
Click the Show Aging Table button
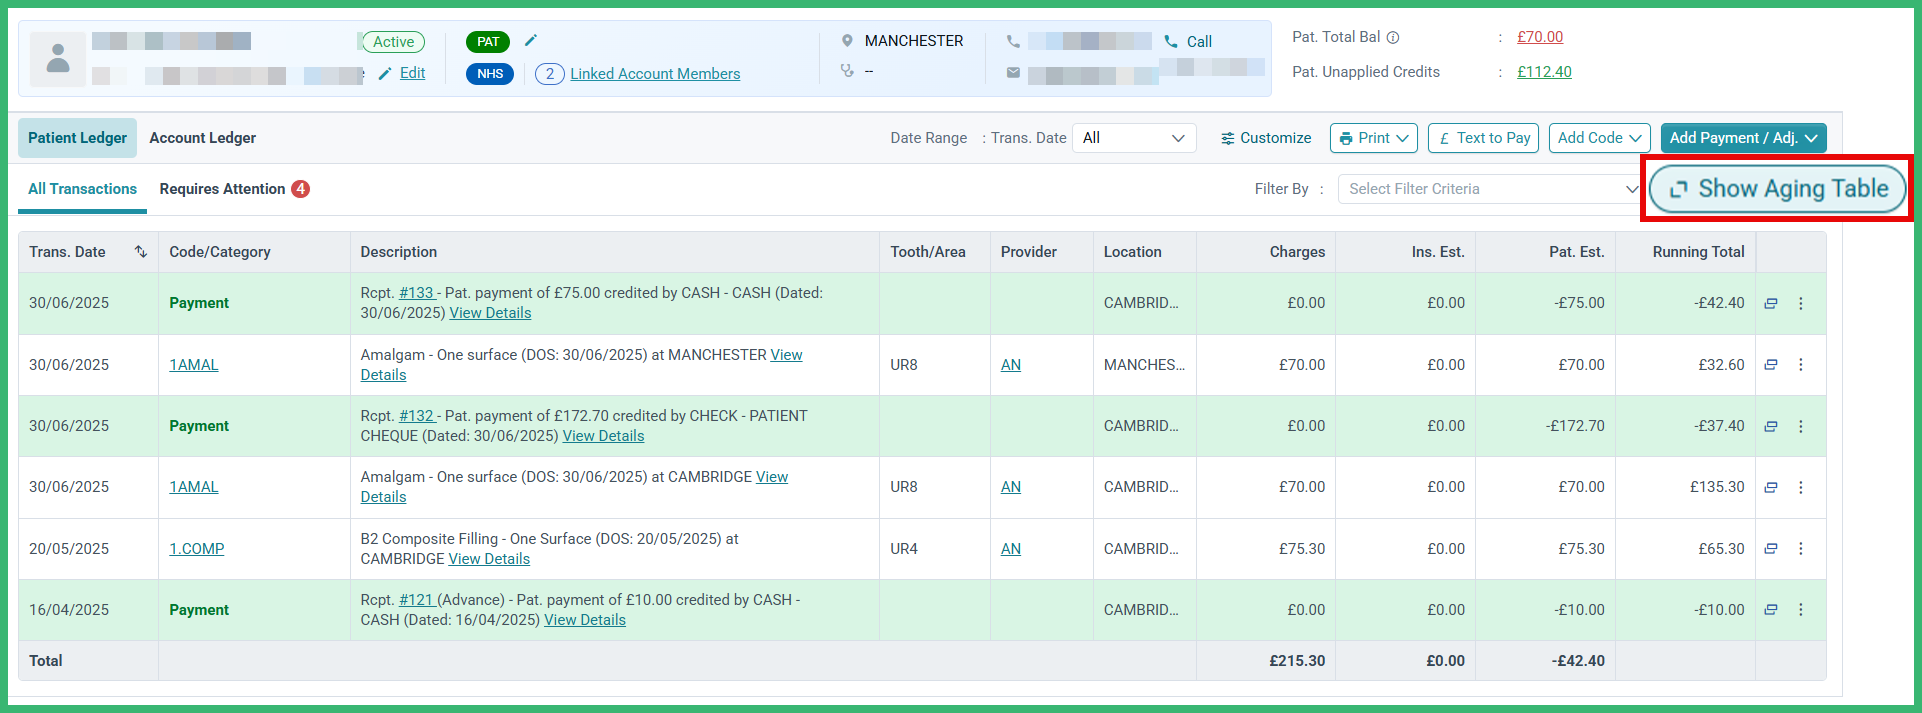click(x=1777, y=189)
